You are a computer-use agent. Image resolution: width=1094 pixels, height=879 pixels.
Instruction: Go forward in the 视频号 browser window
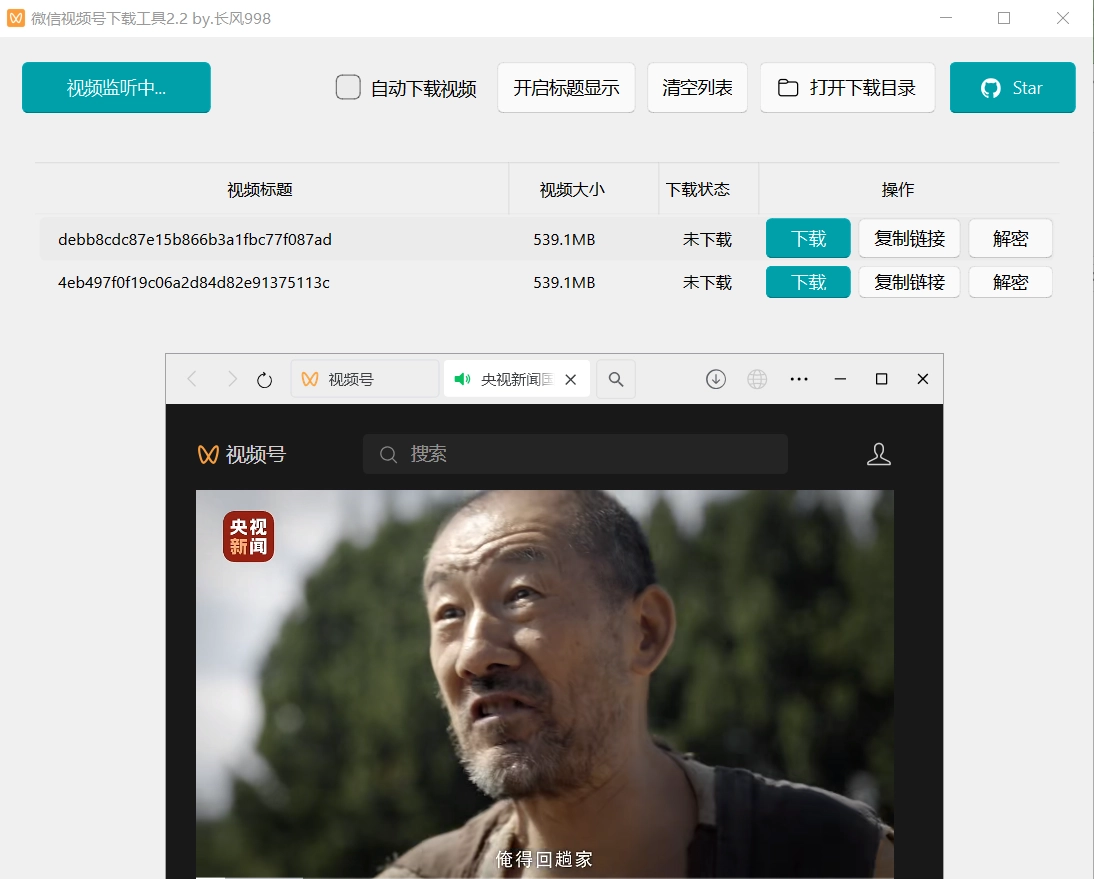coord(232,379)
